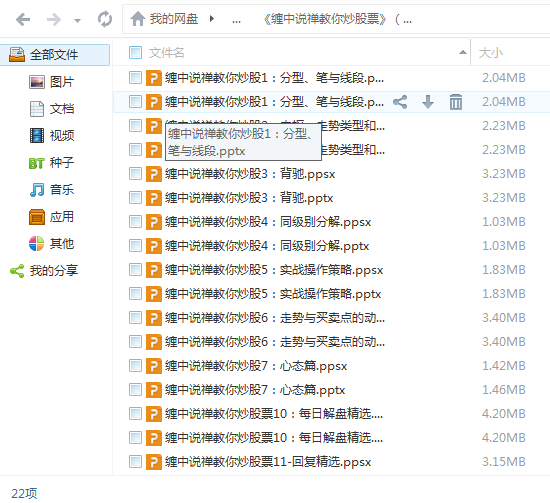
Task: Click the back navigation arrow
Action: [x=23, y=19]
